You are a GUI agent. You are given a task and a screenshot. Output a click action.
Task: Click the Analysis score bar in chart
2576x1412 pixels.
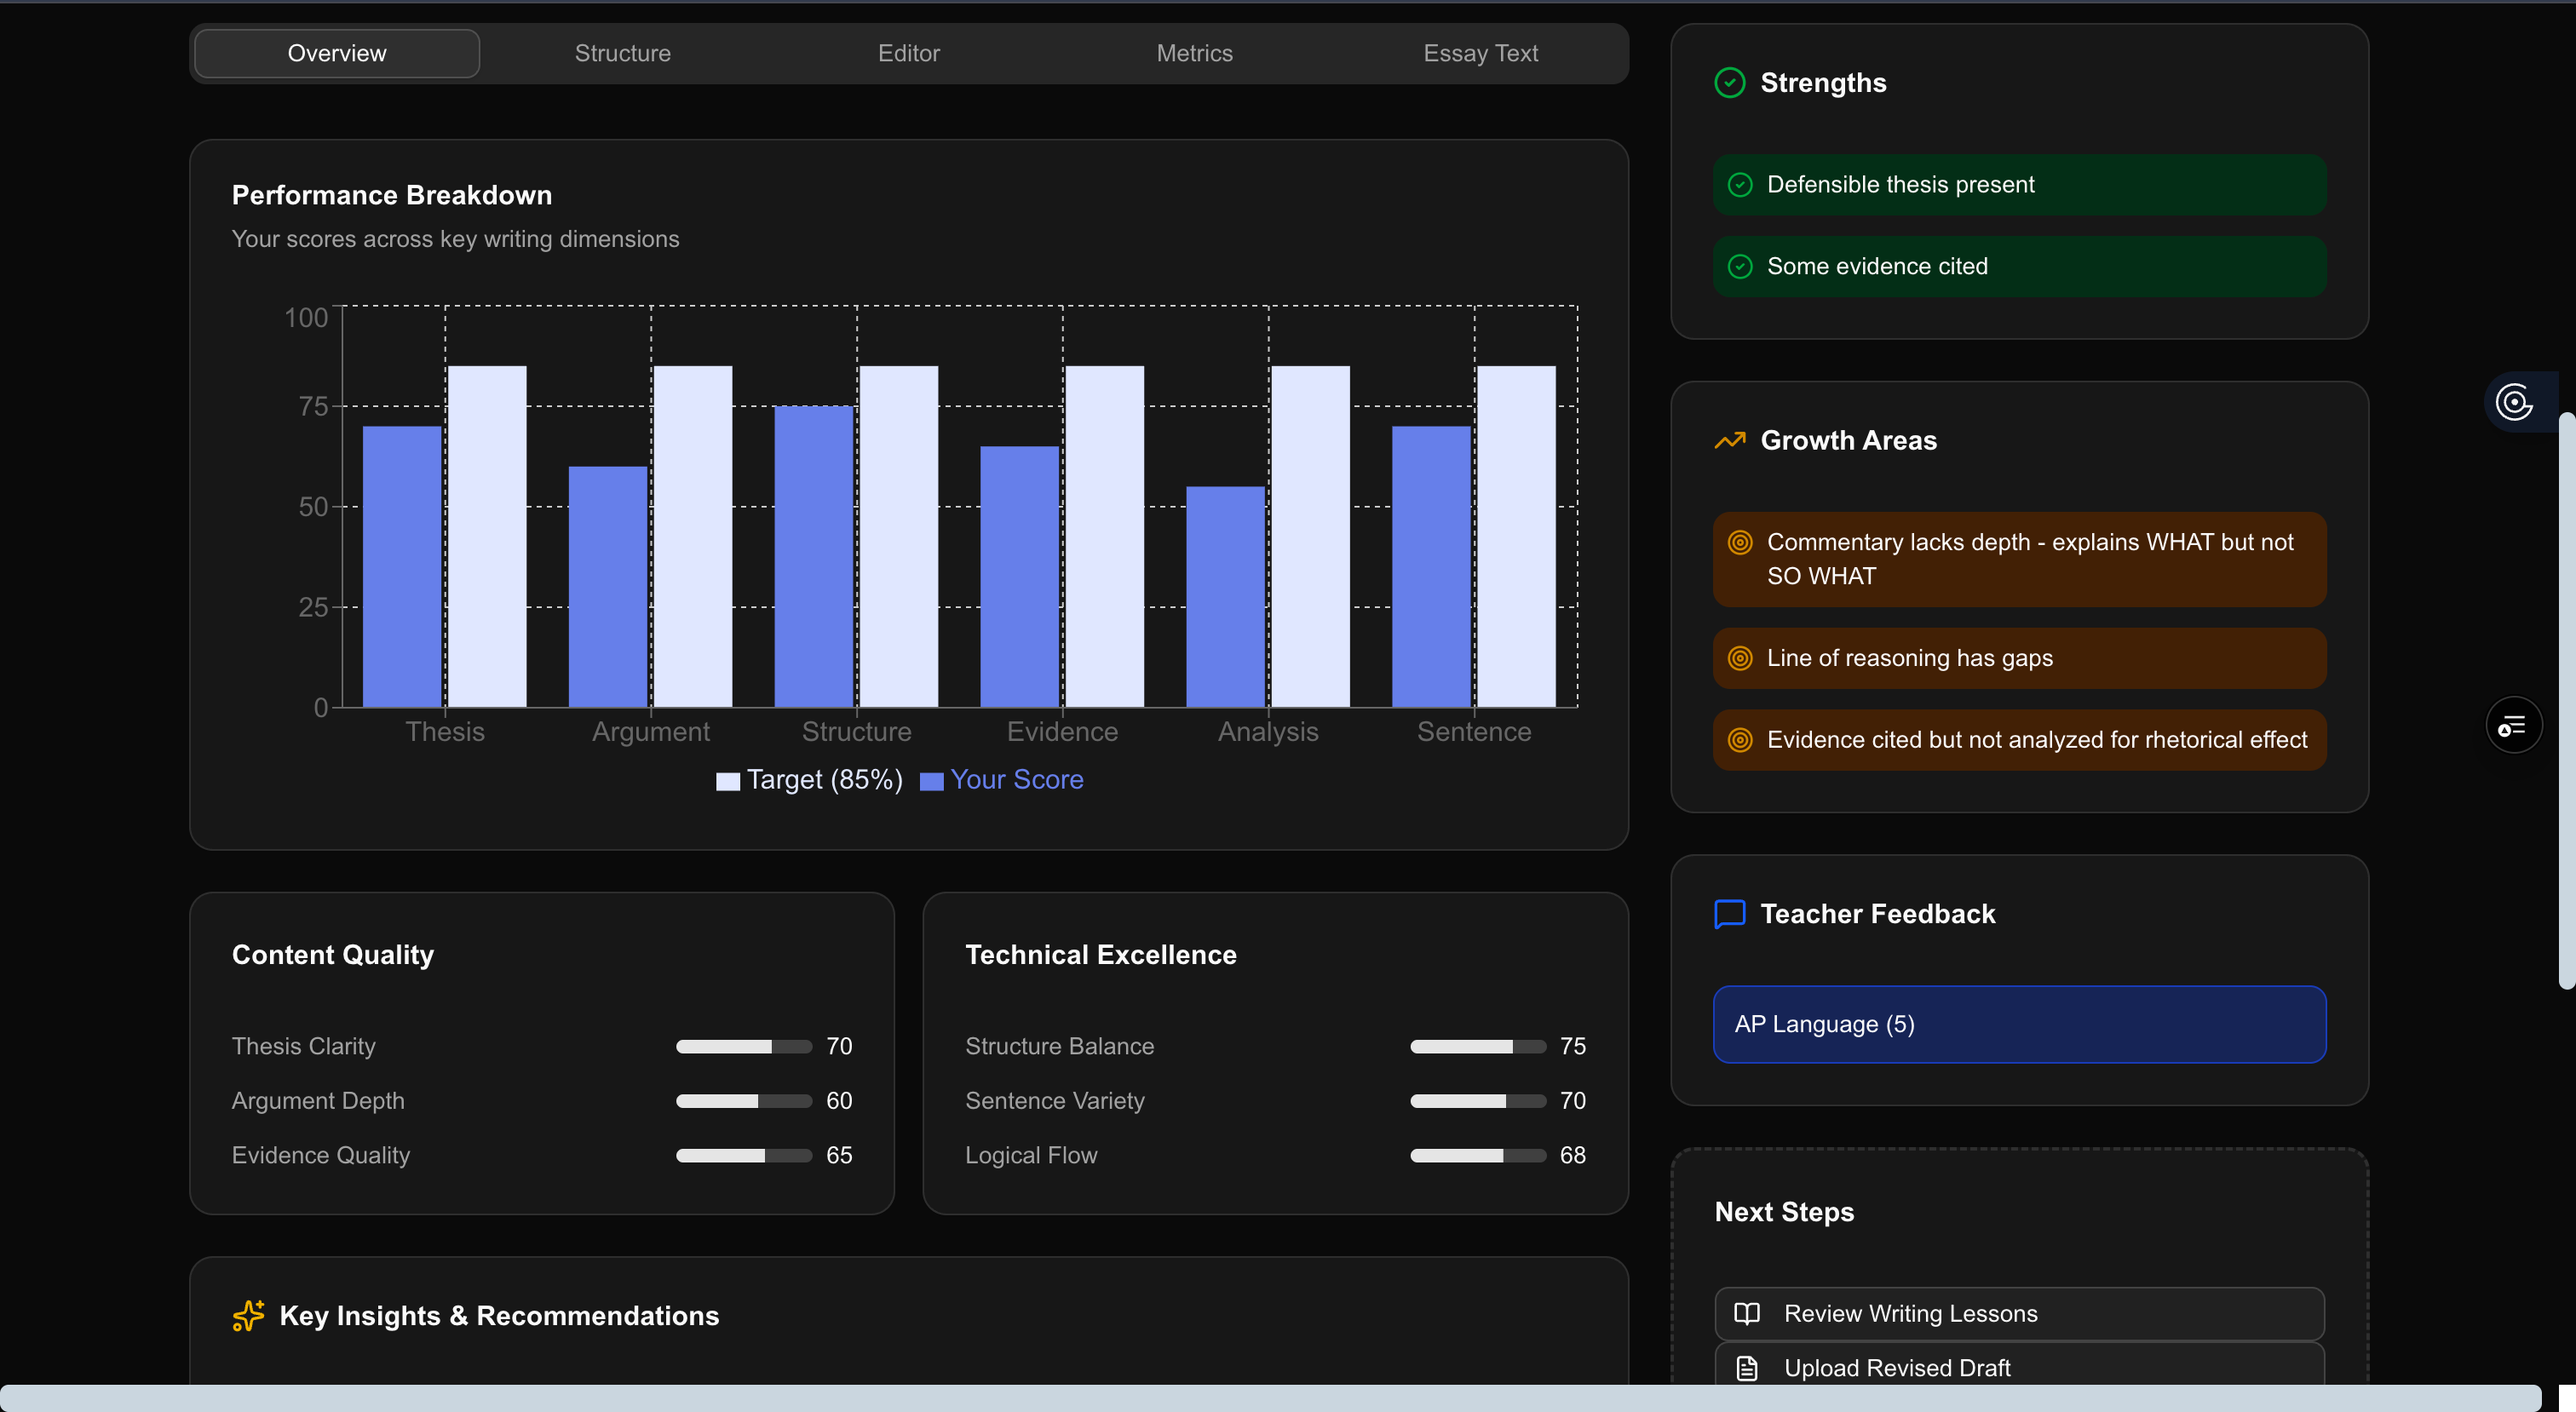pyautogui.click(x=1225, y=596)
